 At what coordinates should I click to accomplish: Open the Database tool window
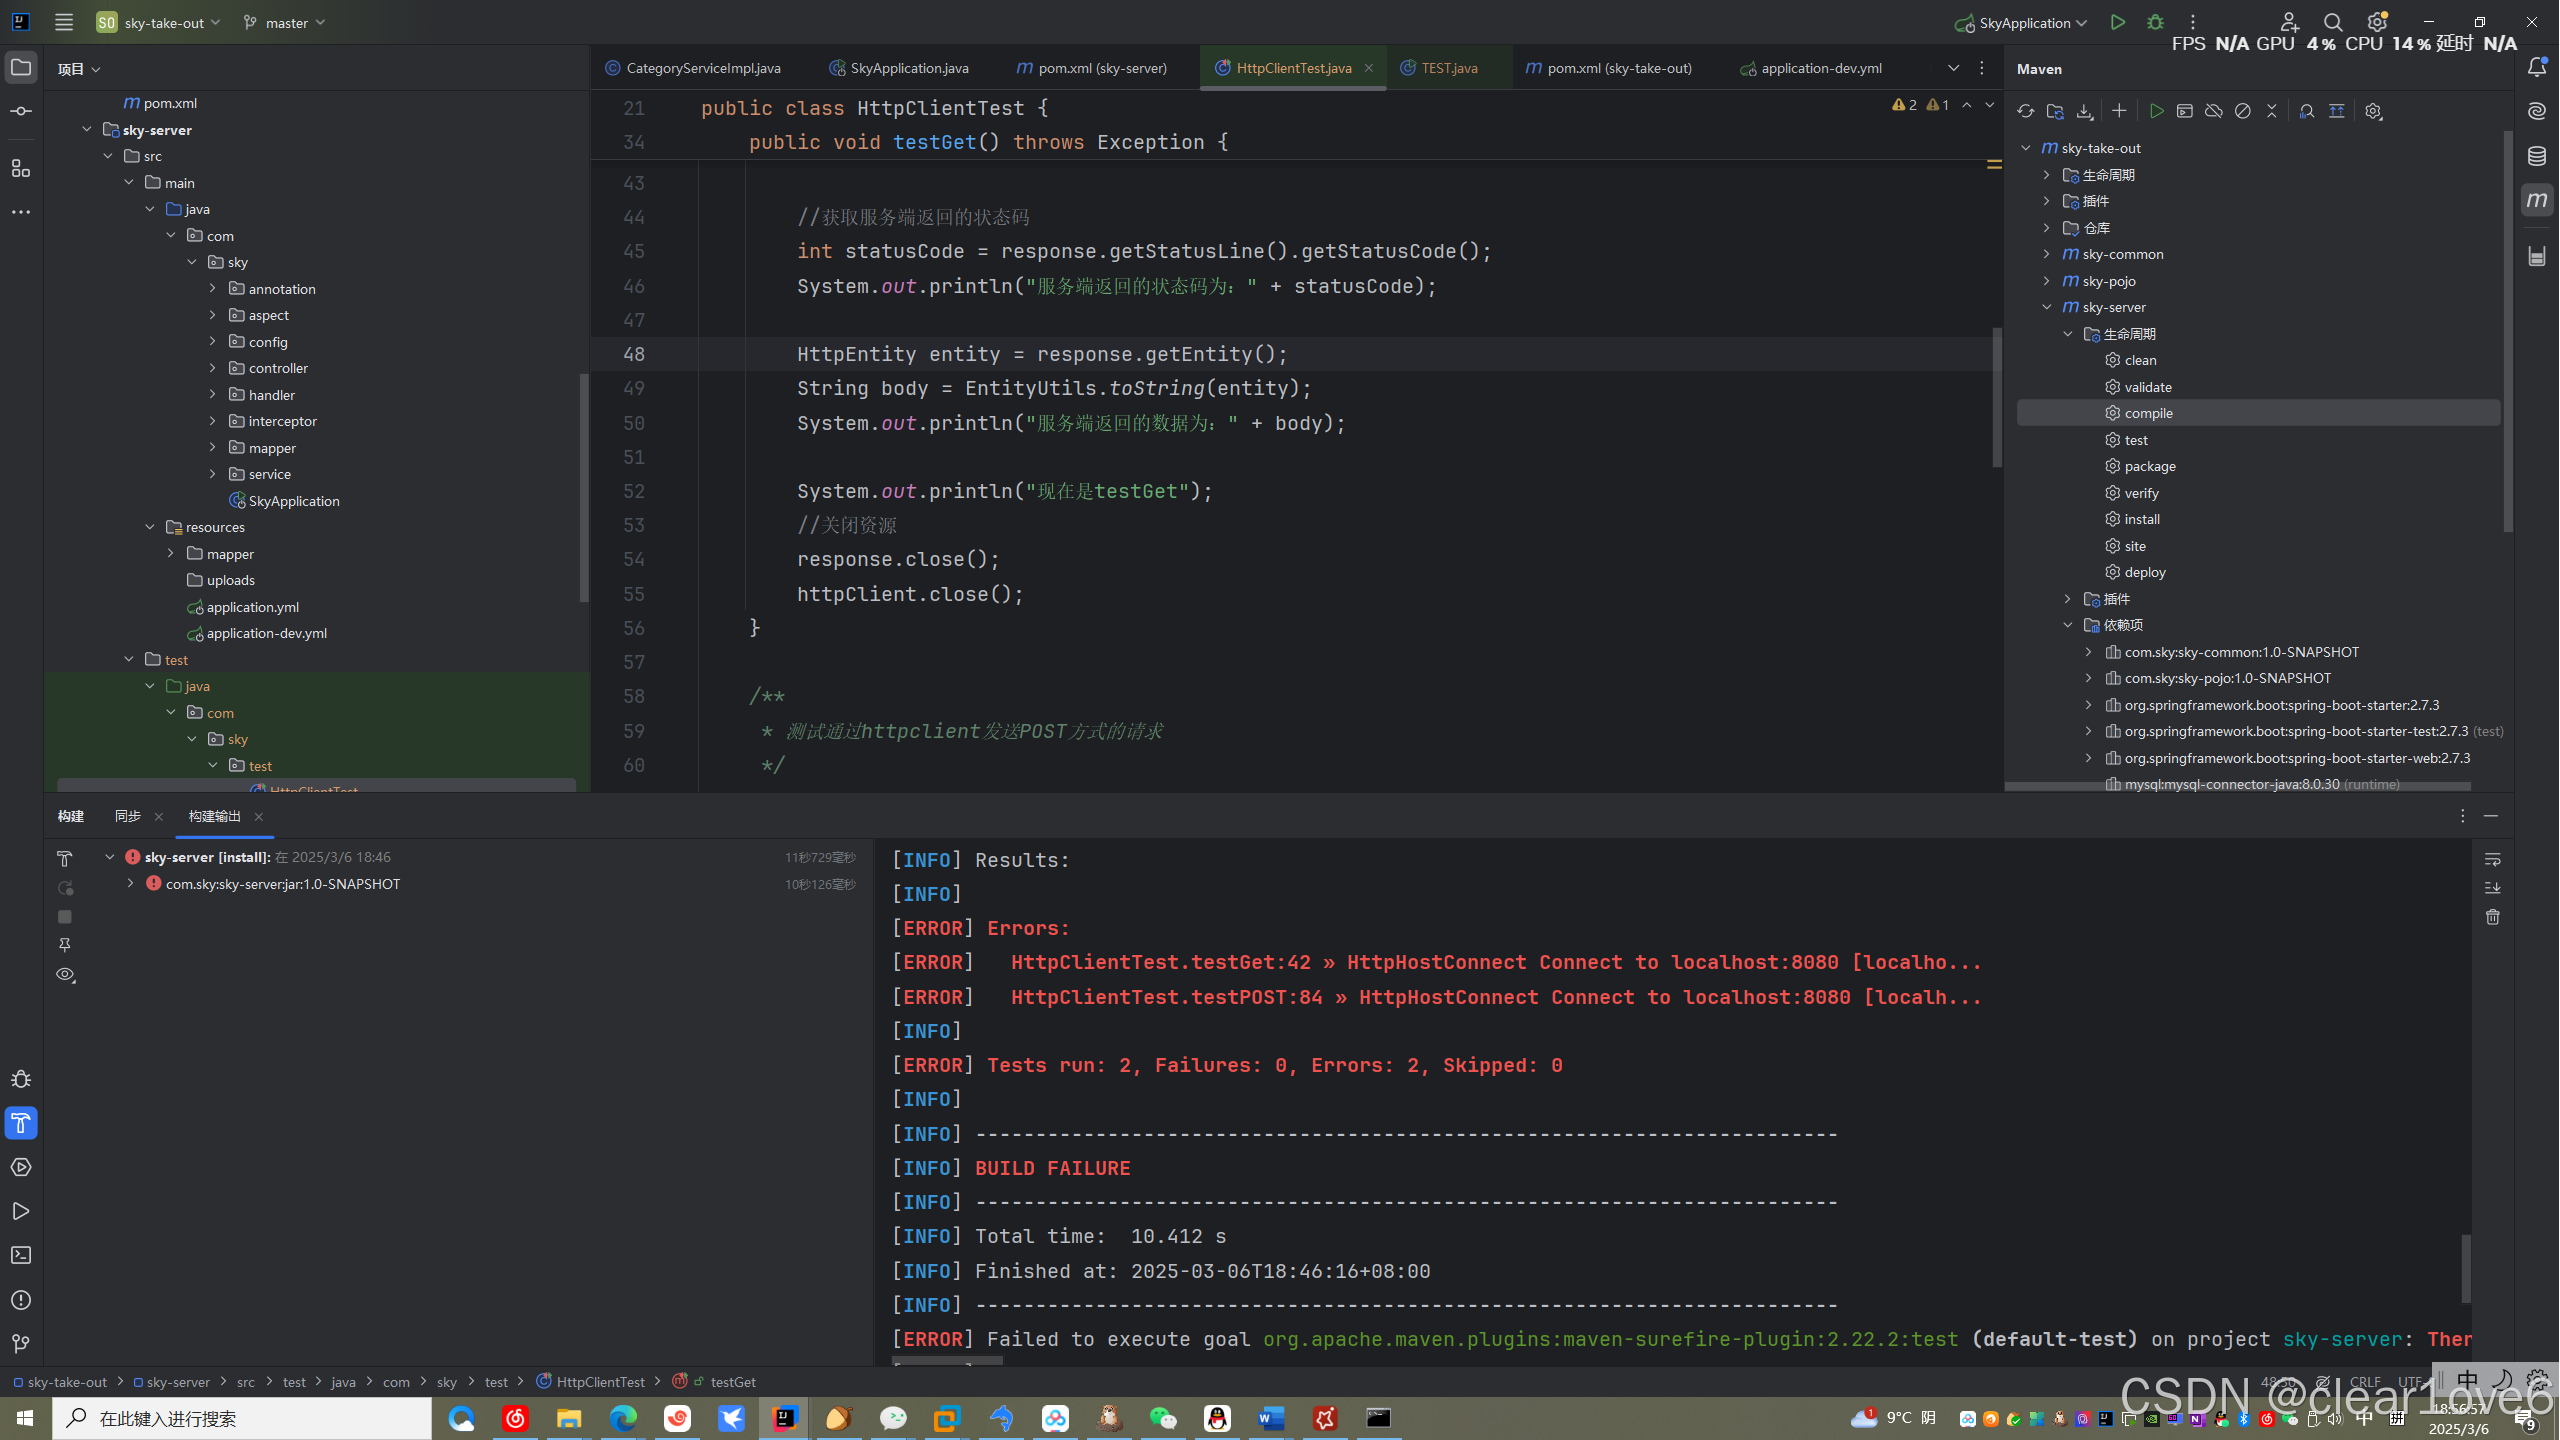click(x=2537, y=156)
